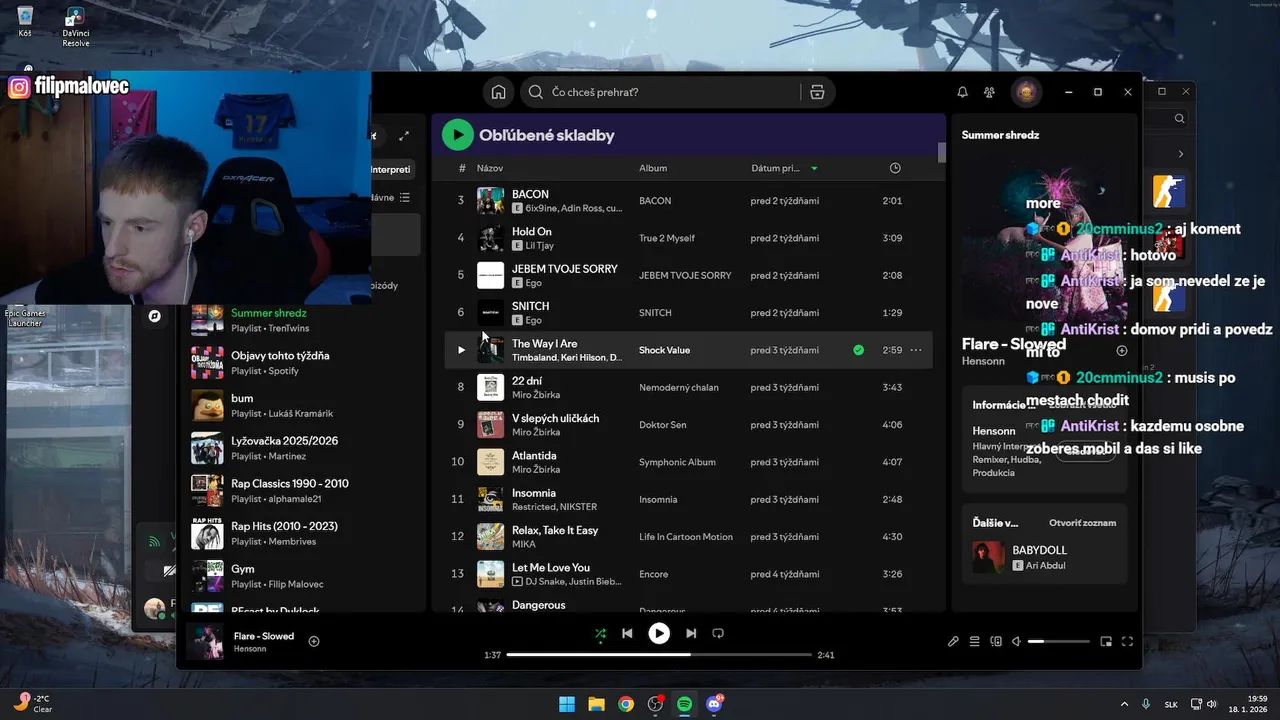This screenshot has height=720, width=1280.
Task: Adjust the volume slider
Action: pos(1059,641)
